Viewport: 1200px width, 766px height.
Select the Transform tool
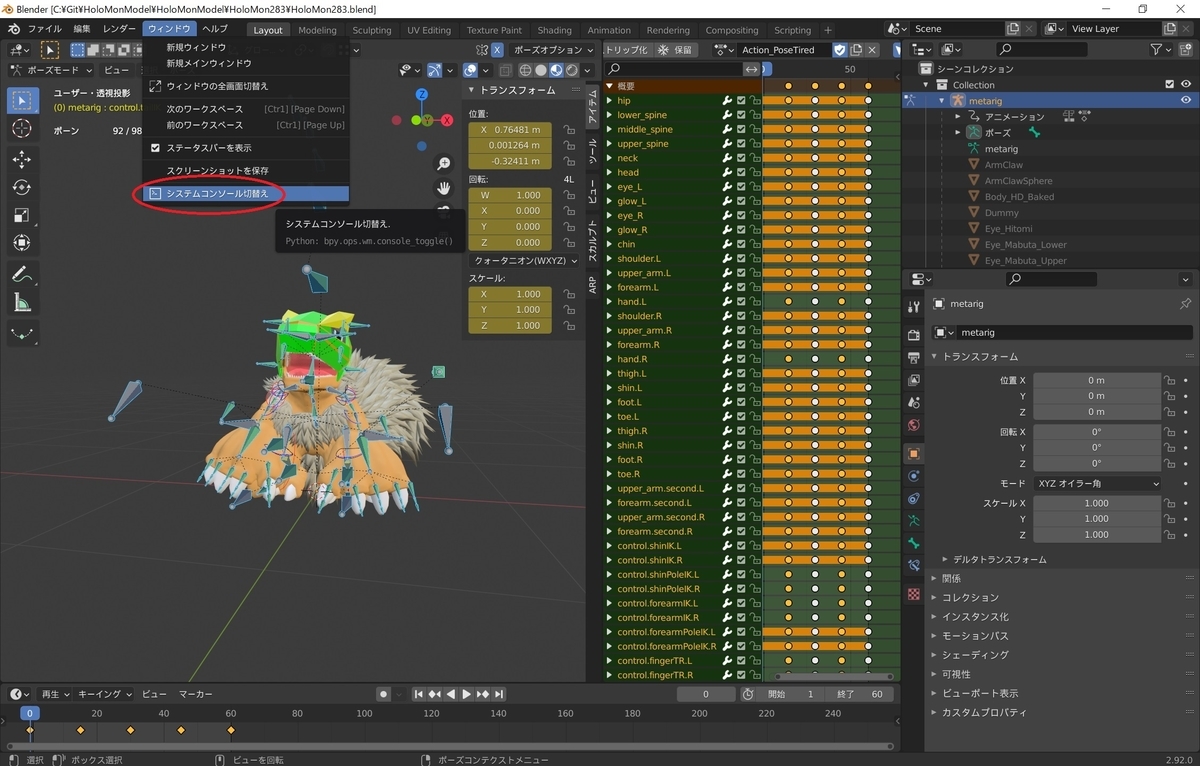[x=22, y=243]
